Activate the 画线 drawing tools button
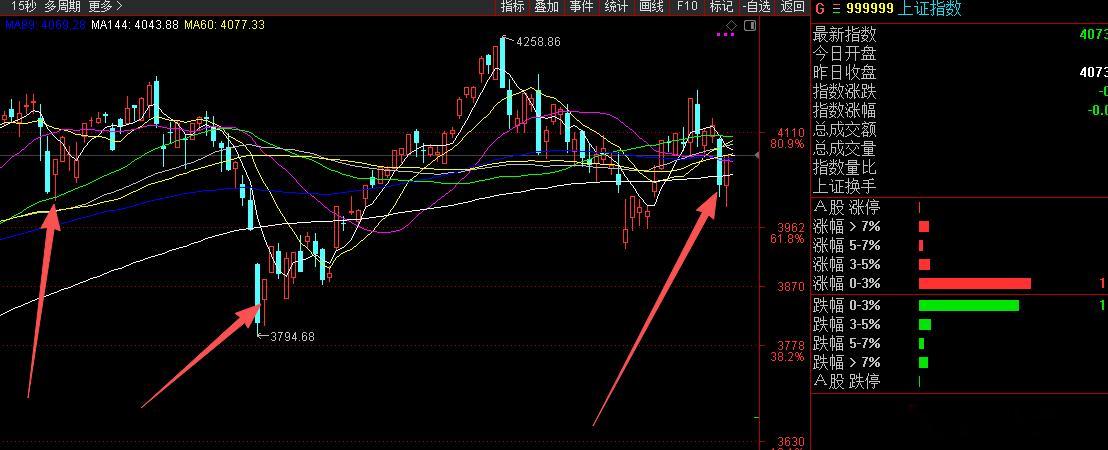The width and height of the screenshot is (1108, 450). pos(651,6)
